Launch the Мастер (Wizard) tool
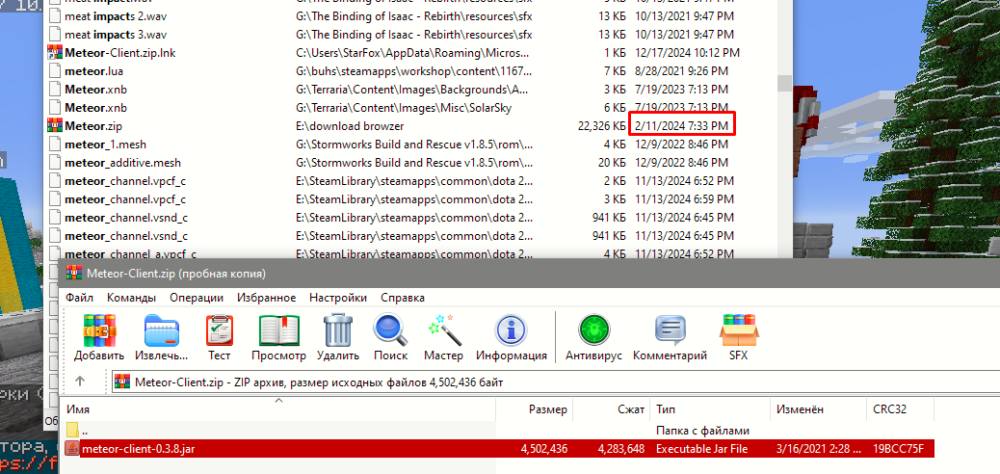 tap(443, 337)
